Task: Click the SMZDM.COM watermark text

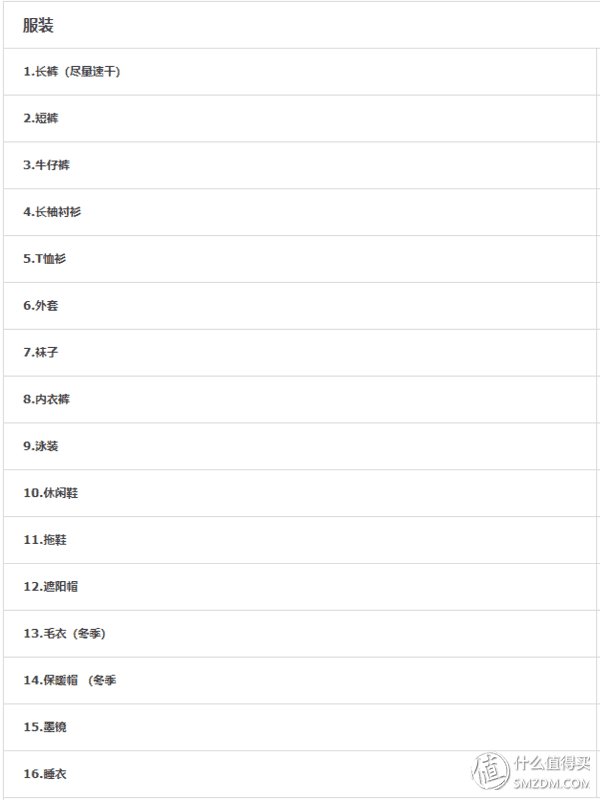Action: pos(552,784)
